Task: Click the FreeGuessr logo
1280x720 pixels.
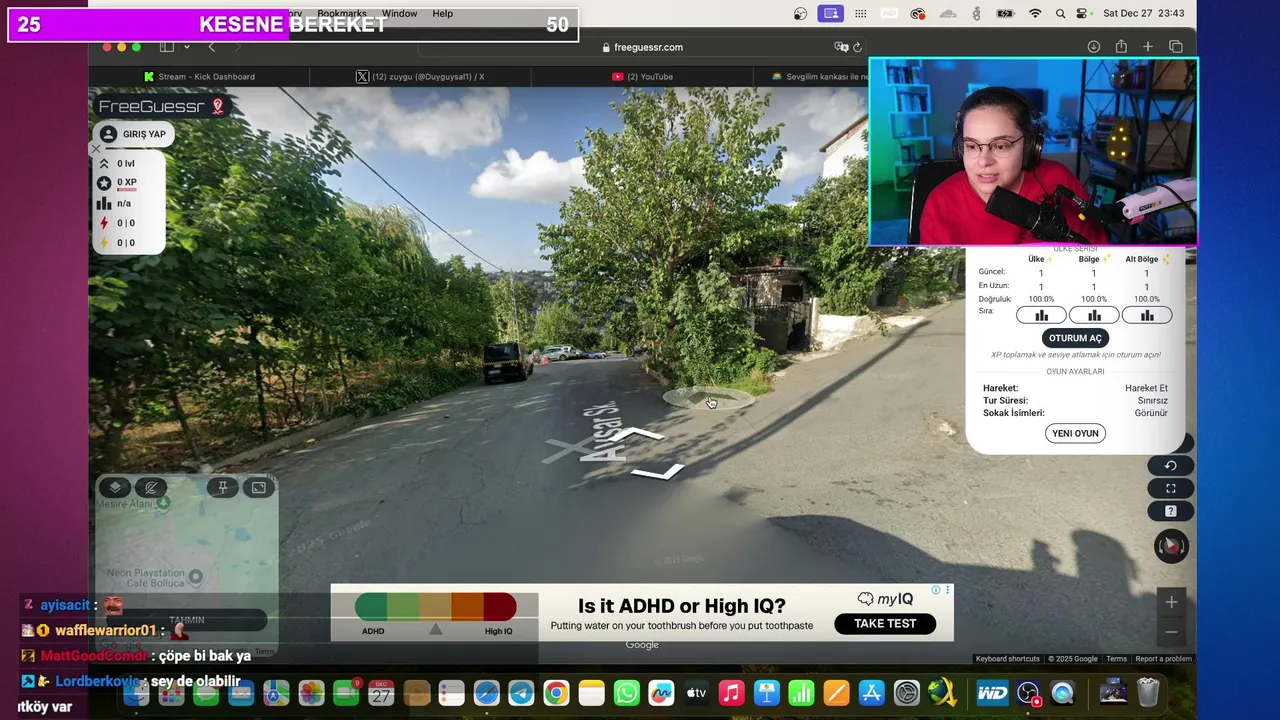Action: pyautogui.click(x=161, y=106)
